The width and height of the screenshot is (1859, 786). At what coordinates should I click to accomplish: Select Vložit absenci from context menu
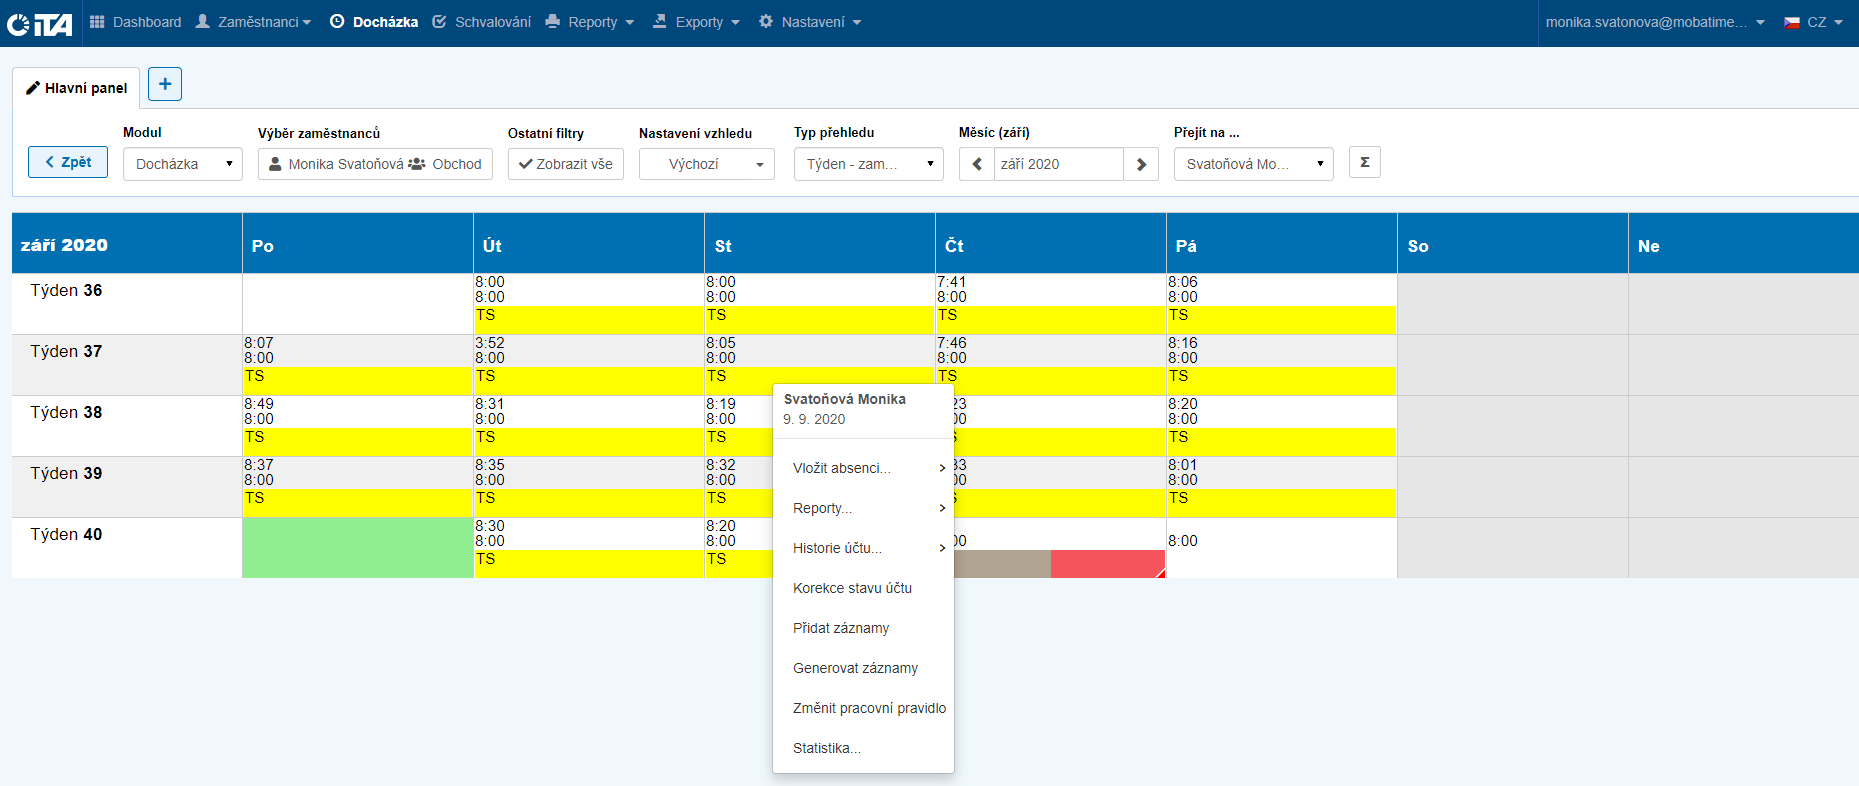tap(842, 468)
